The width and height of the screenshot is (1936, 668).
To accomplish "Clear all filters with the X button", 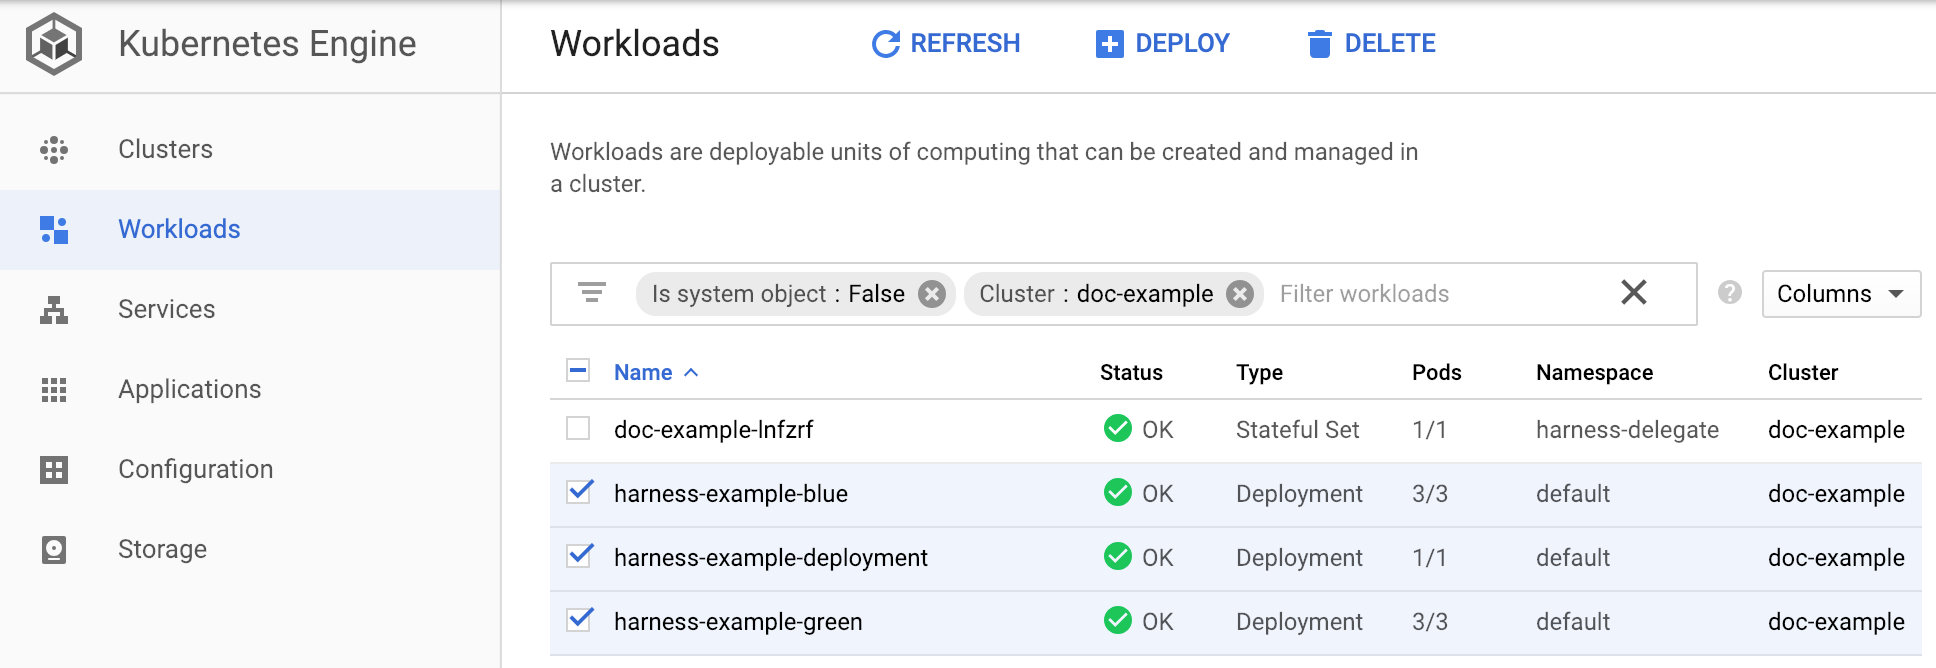I will coord(1634,292).
